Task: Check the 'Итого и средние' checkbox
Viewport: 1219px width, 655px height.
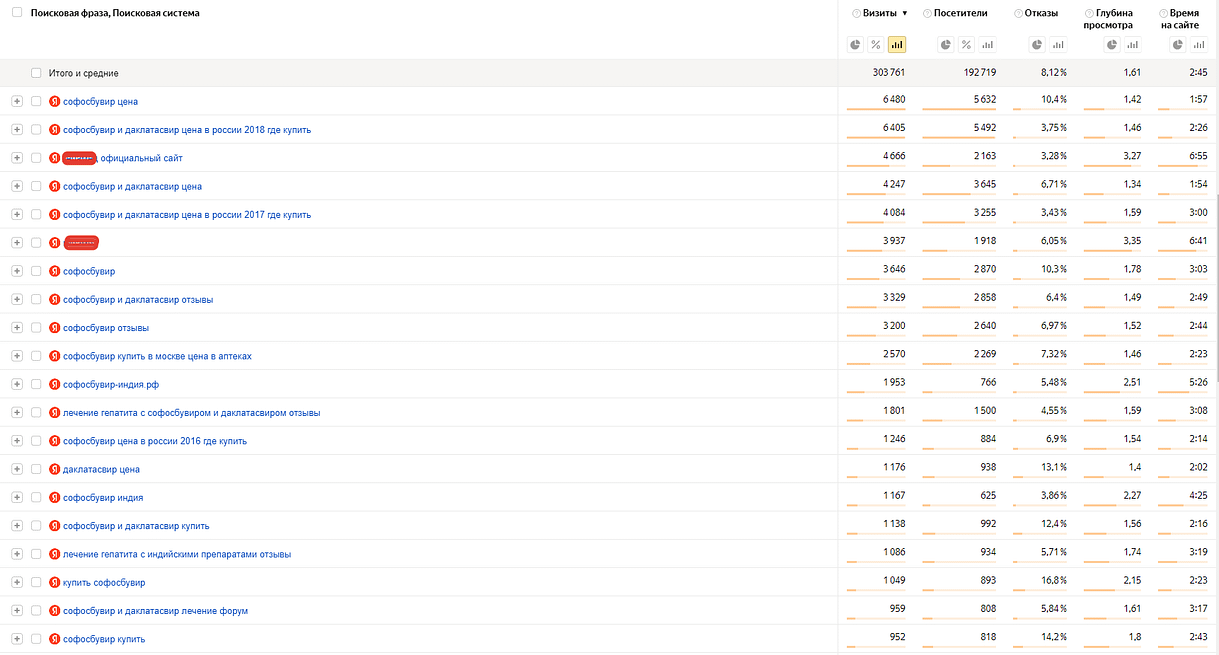Action: [36, 73]
